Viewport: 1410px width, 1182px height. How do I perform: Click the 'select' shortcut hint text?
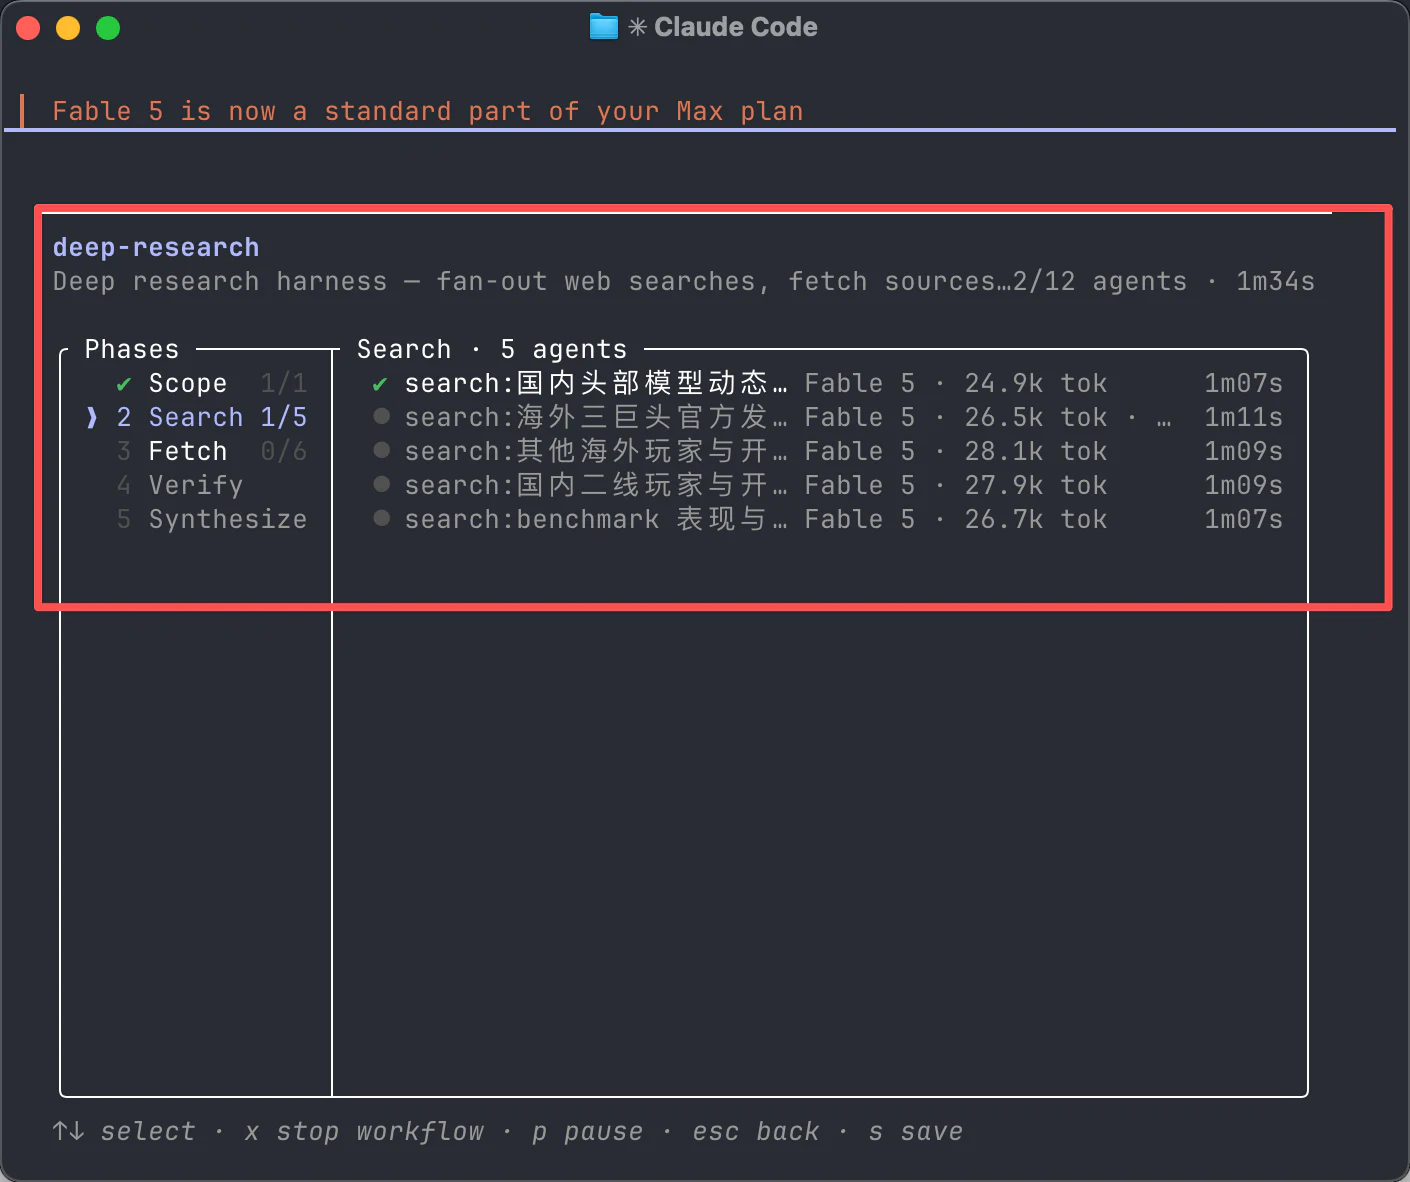(x=148, y=1131)
